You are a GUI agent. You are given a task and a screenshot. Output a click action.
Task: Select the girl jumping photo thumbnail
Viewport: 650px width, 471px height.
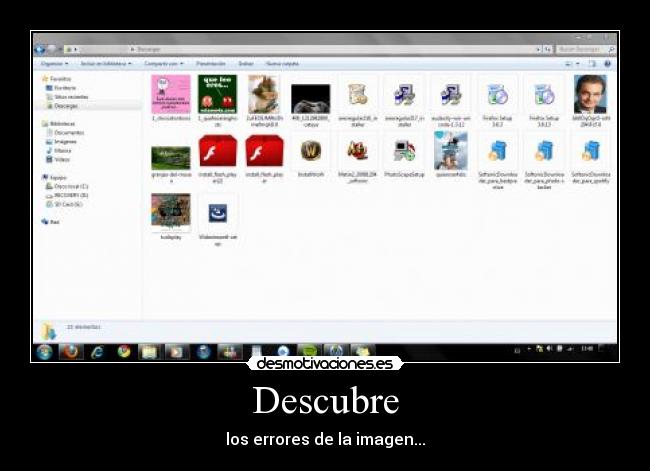pos(451,151)
